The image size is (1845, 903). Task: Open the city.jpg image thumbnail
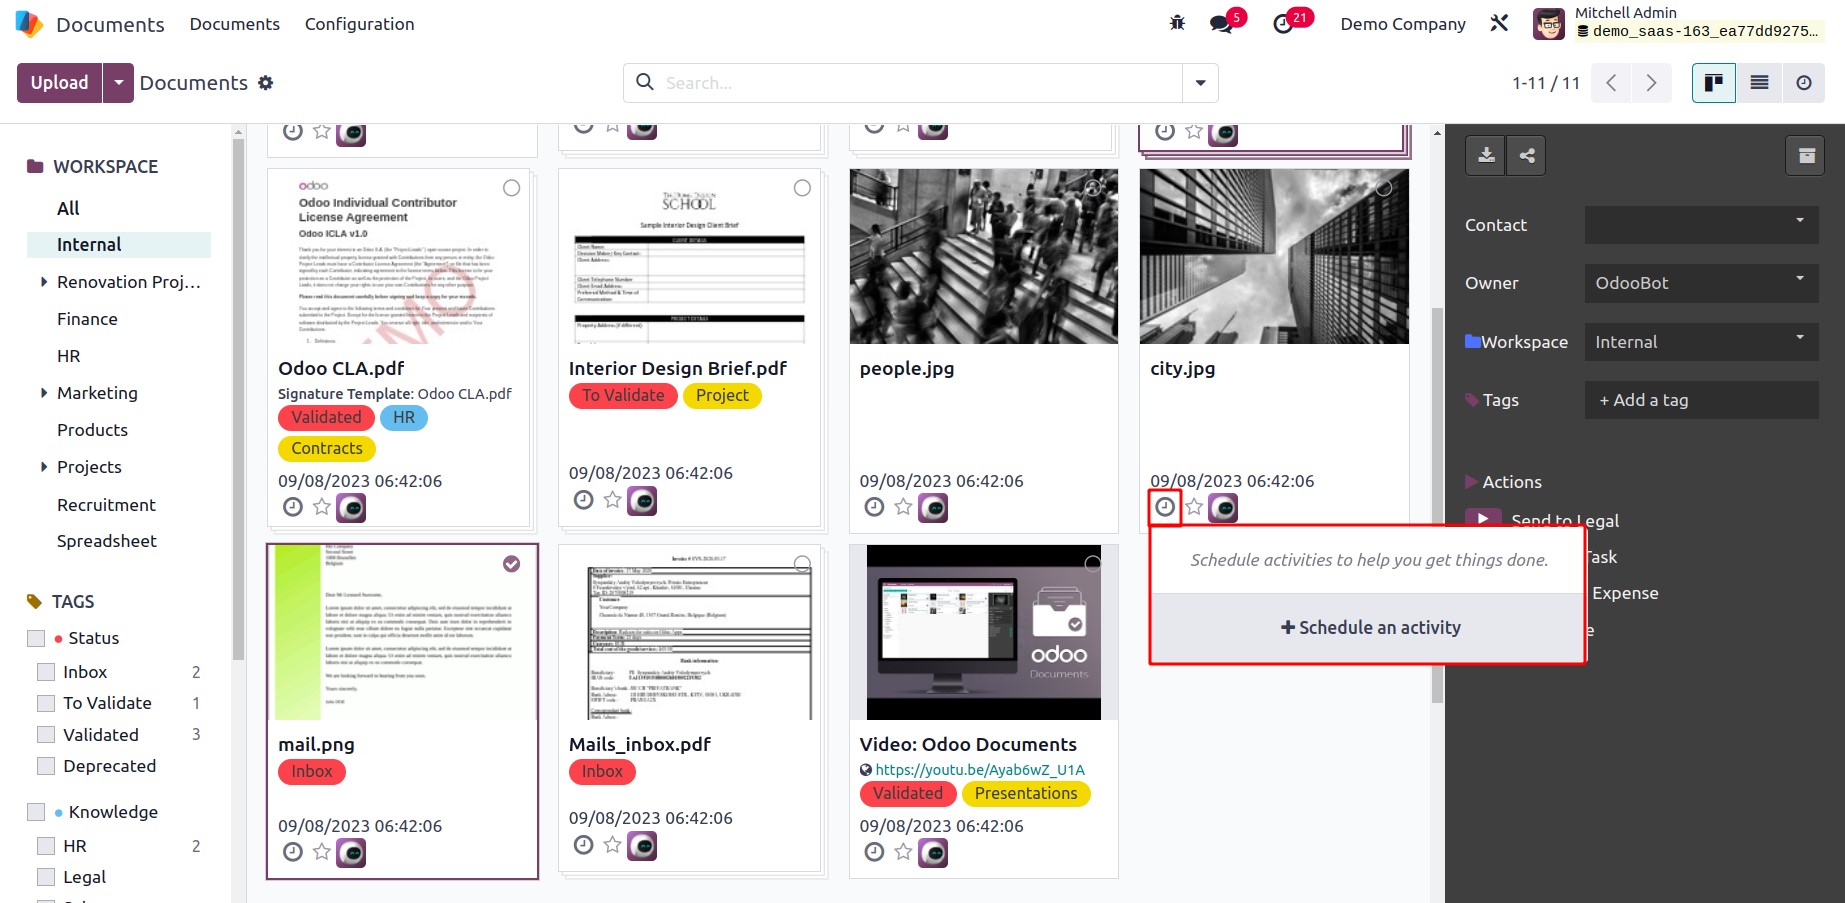point(1274,256)
